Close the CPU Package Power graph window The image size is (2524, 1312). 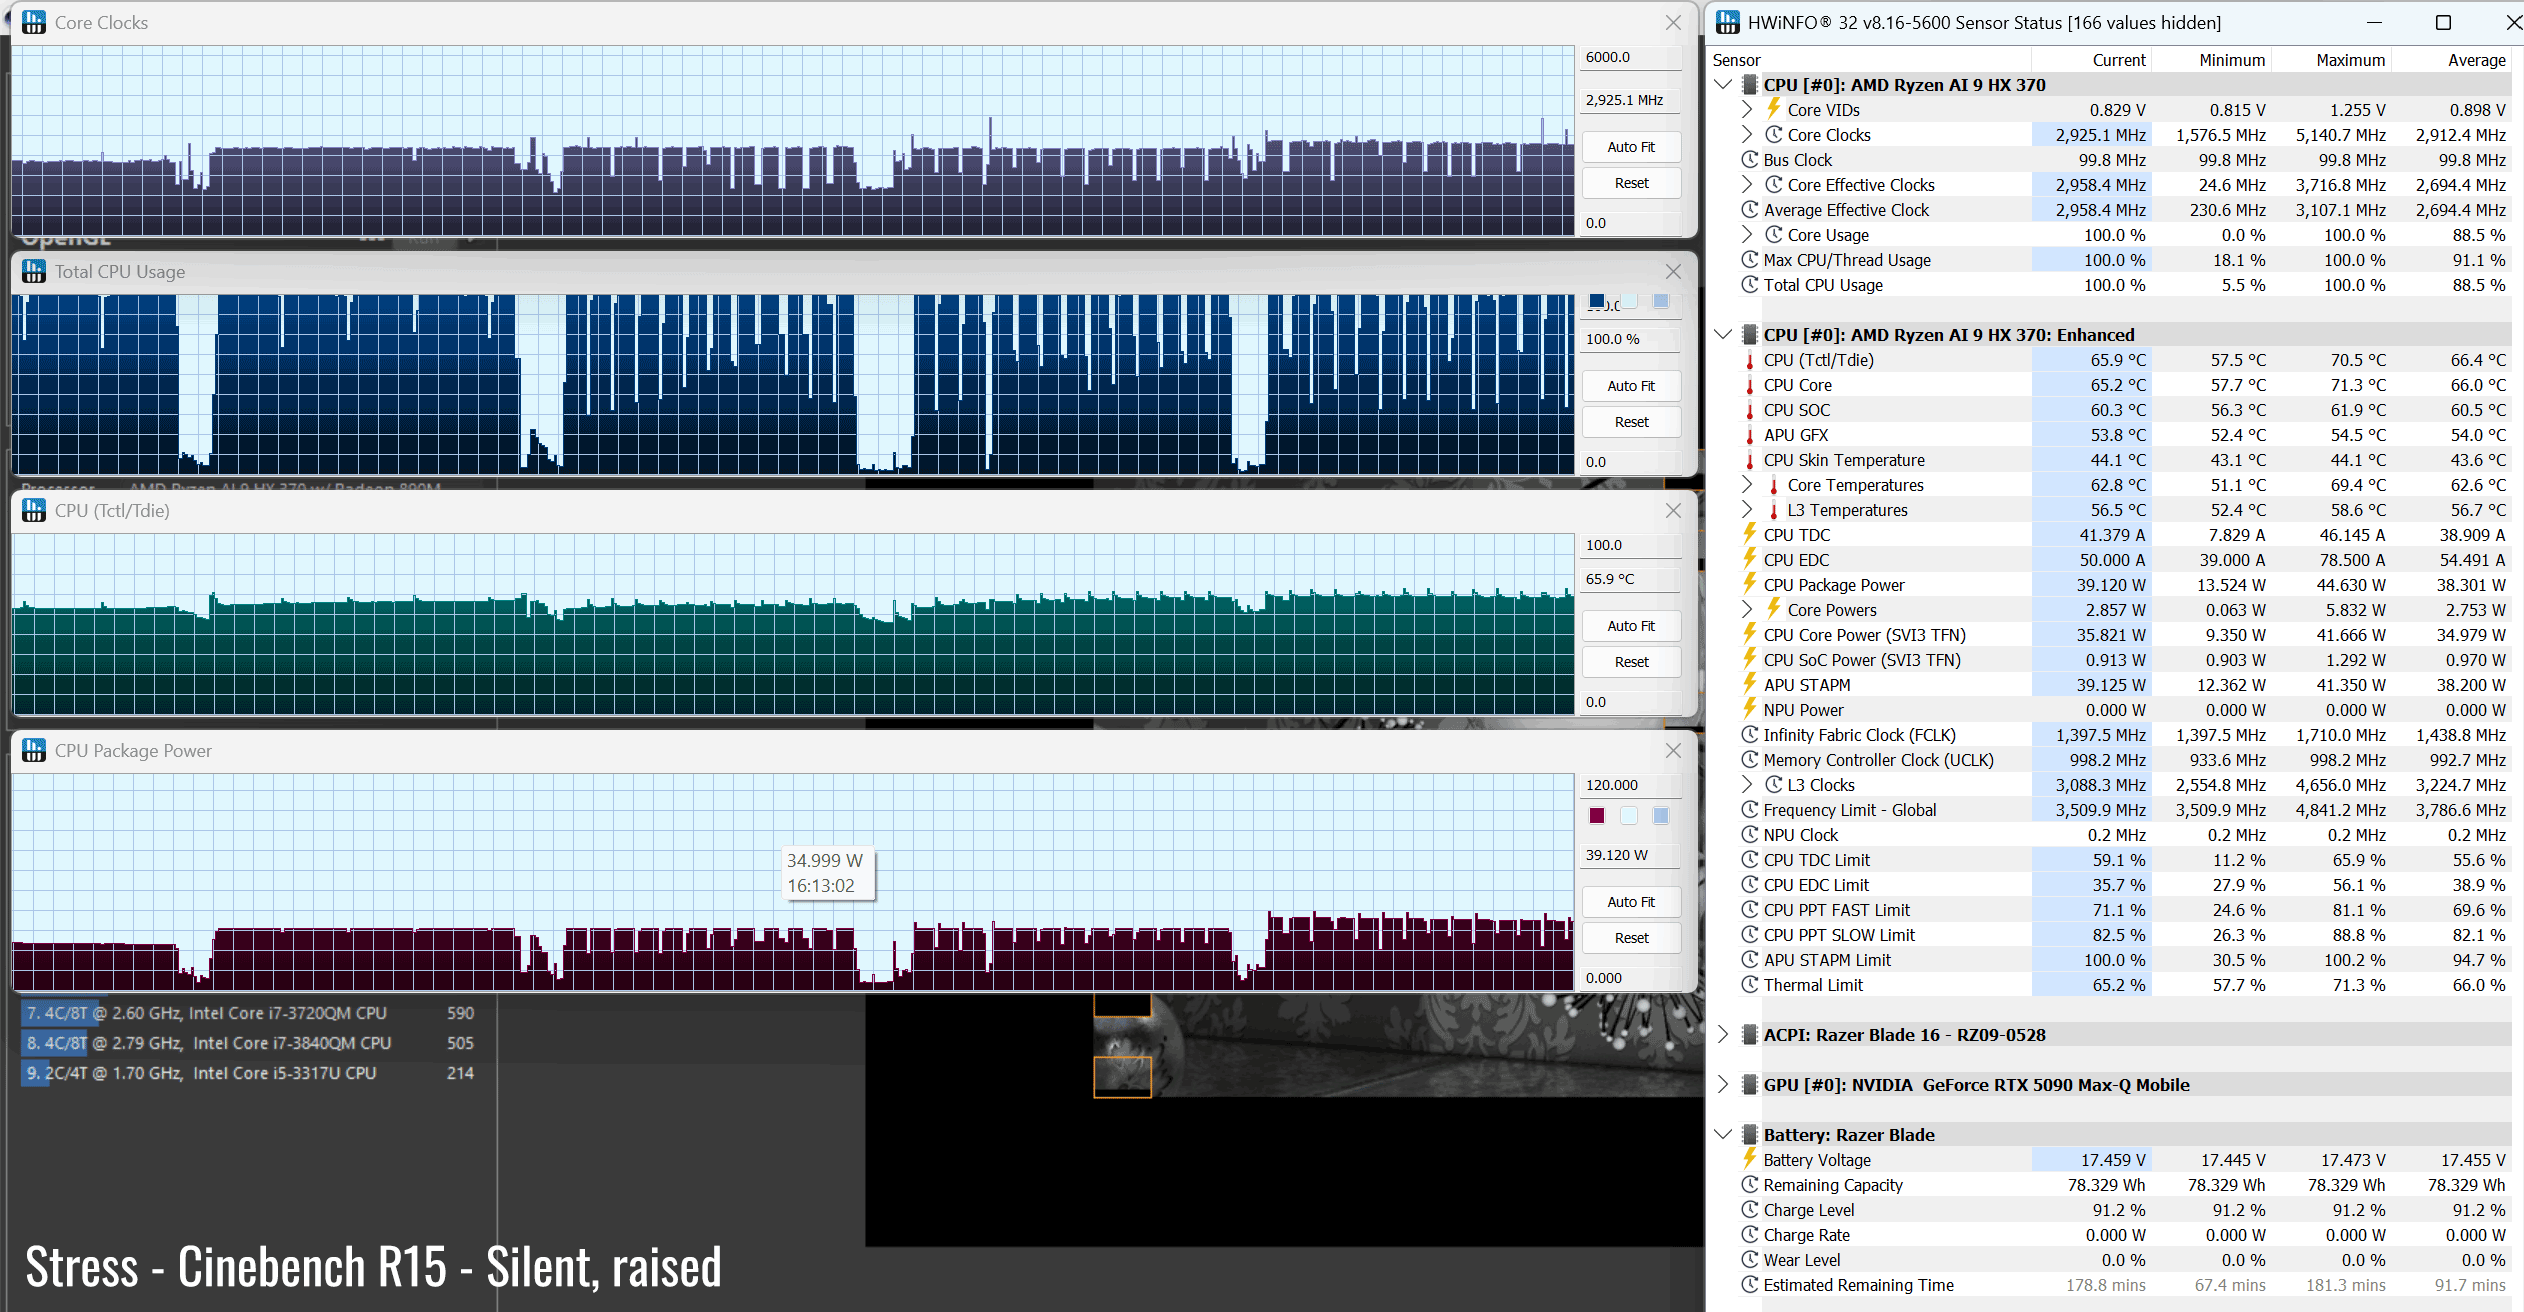pos(1673,750)
